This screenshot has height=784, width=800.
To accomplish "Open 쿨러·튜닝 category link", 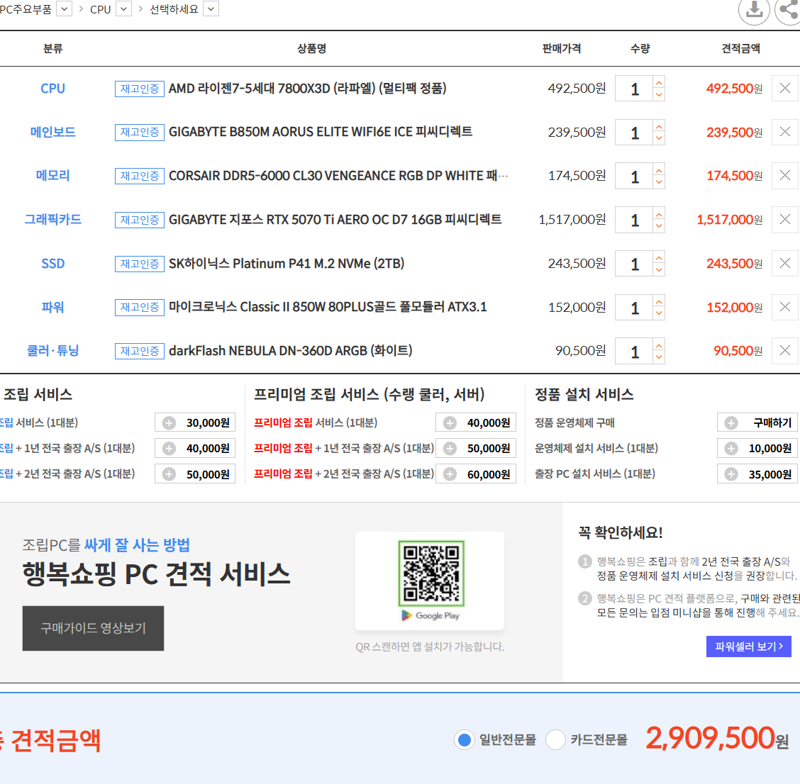I will [53, 350].
